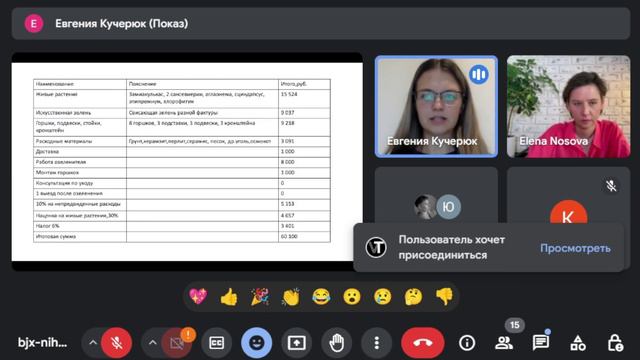Select Elena Nosova video tile

pyautogui.click(x=569, y=107)
